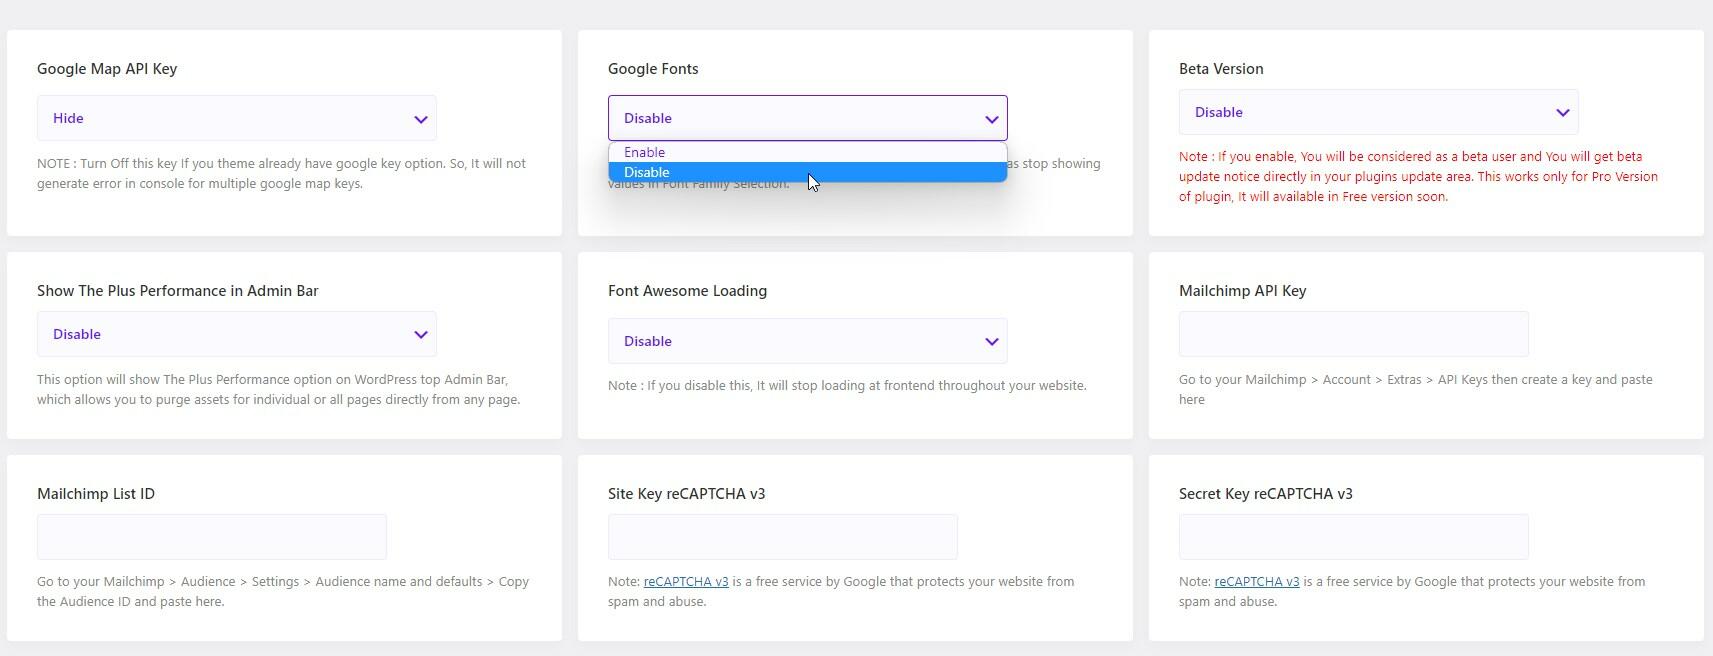
Task: Open the Font Awesome Loading dropdown
Action: tap(807, 341)
